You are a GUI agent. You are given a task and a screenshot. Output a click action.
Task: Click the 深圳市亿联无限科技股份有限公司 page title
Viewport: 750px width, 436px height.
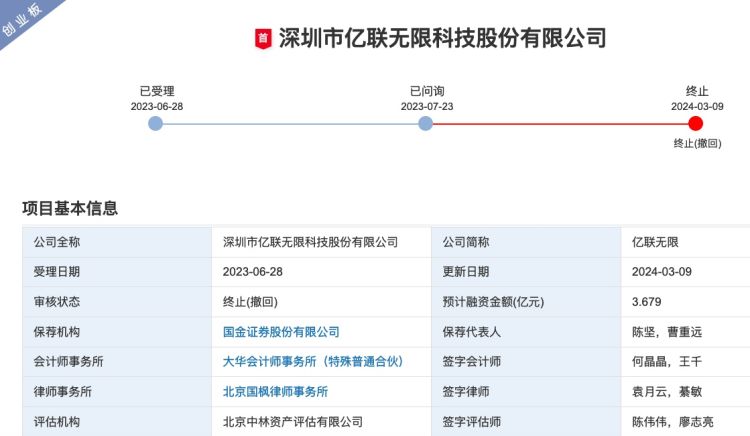442,39
